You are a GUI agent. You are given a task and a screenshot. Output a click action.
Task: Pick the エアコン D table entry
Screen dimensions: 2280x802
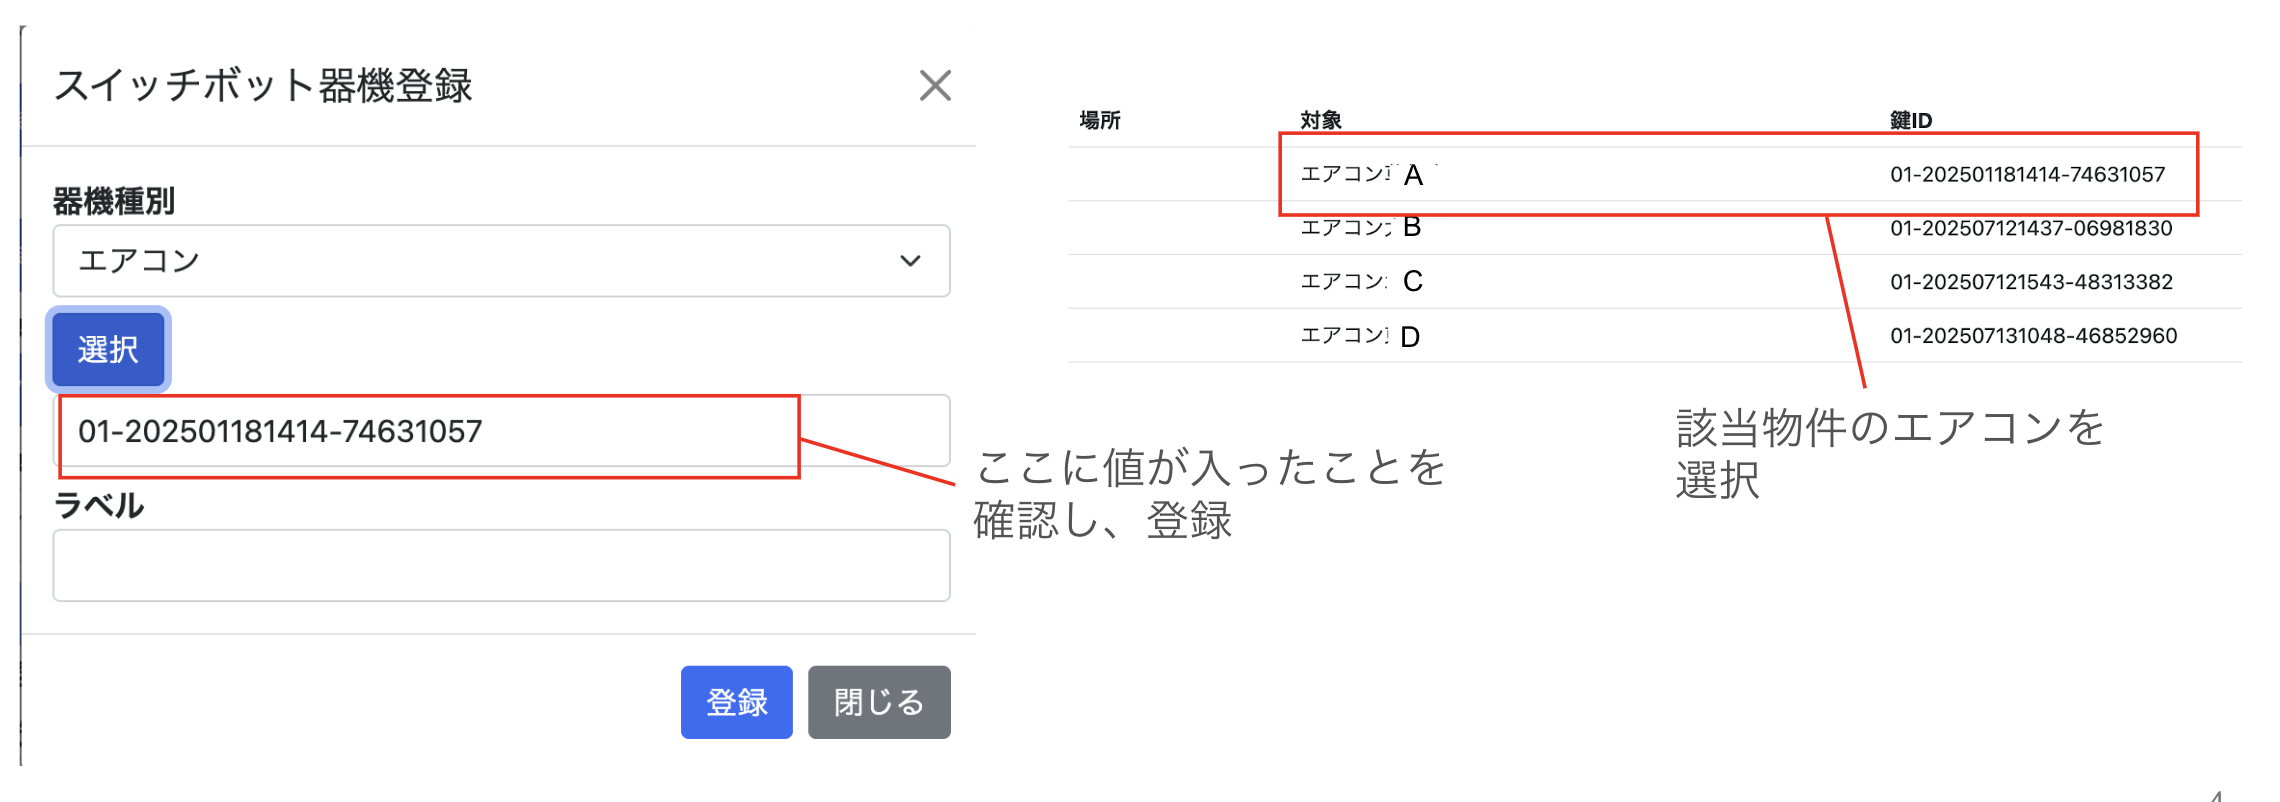pos(1360,336)
